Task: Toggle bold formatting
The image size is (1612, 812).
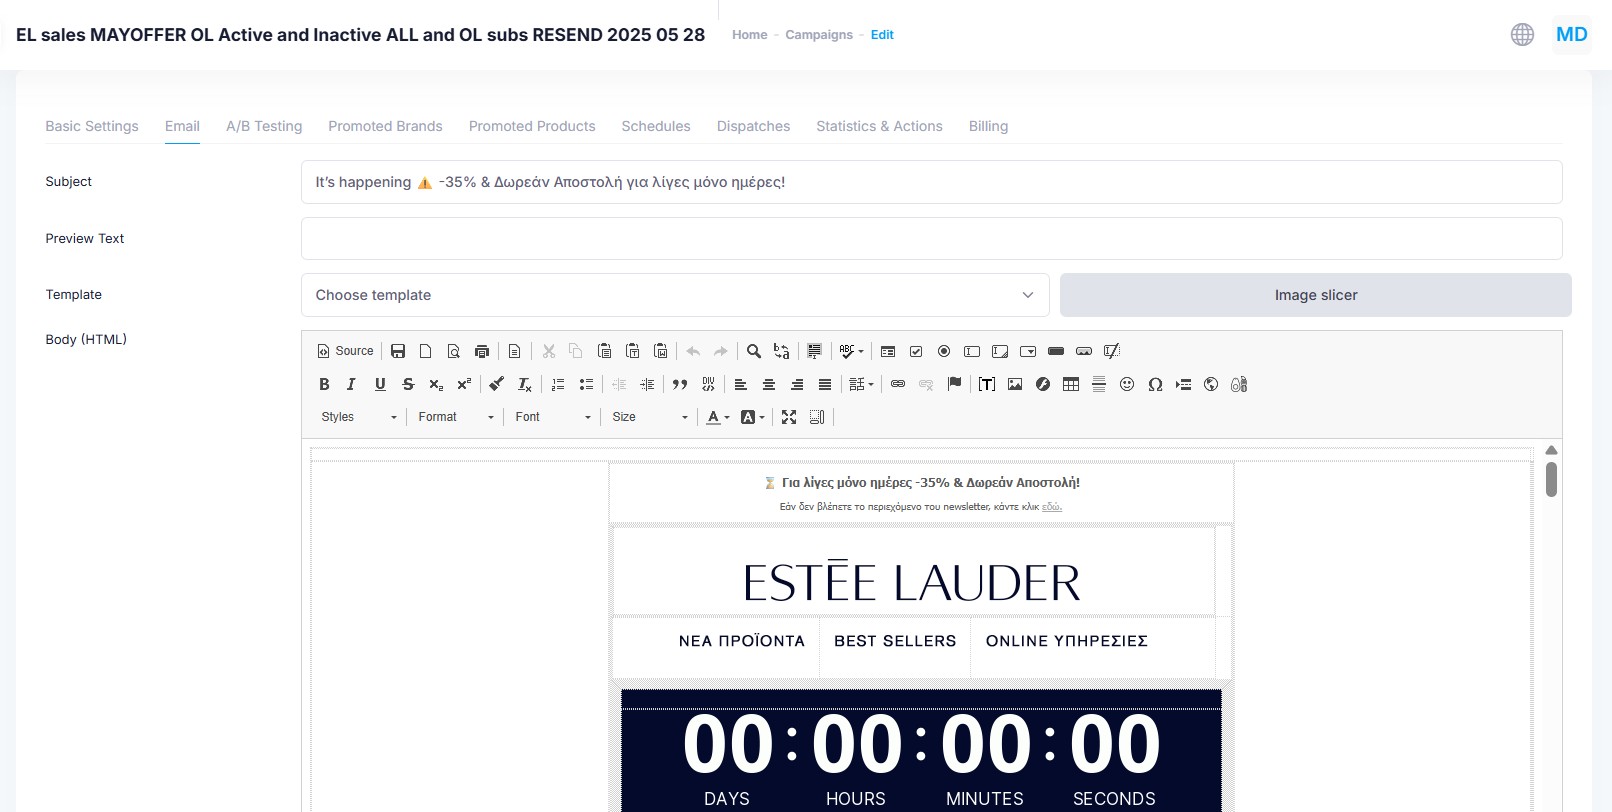Action: click(324, 384)
